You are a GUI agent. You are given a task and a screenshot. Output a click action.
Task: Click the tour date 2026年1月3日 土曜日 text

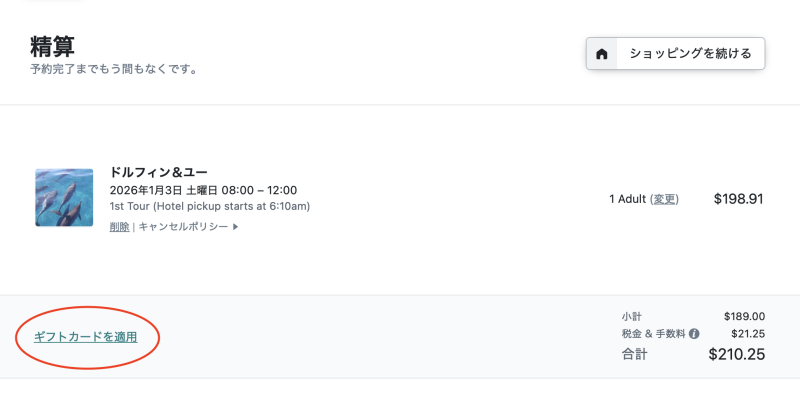click(203, 190)
